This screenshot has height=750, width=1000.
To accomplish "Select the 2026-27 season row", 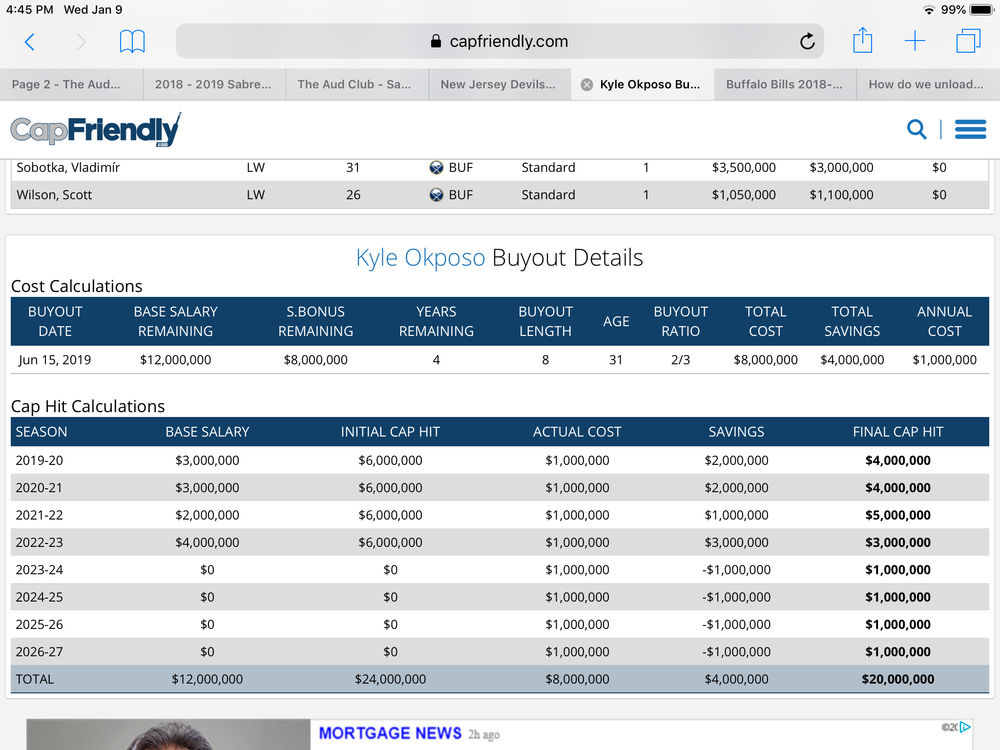I will coord(500,652).
